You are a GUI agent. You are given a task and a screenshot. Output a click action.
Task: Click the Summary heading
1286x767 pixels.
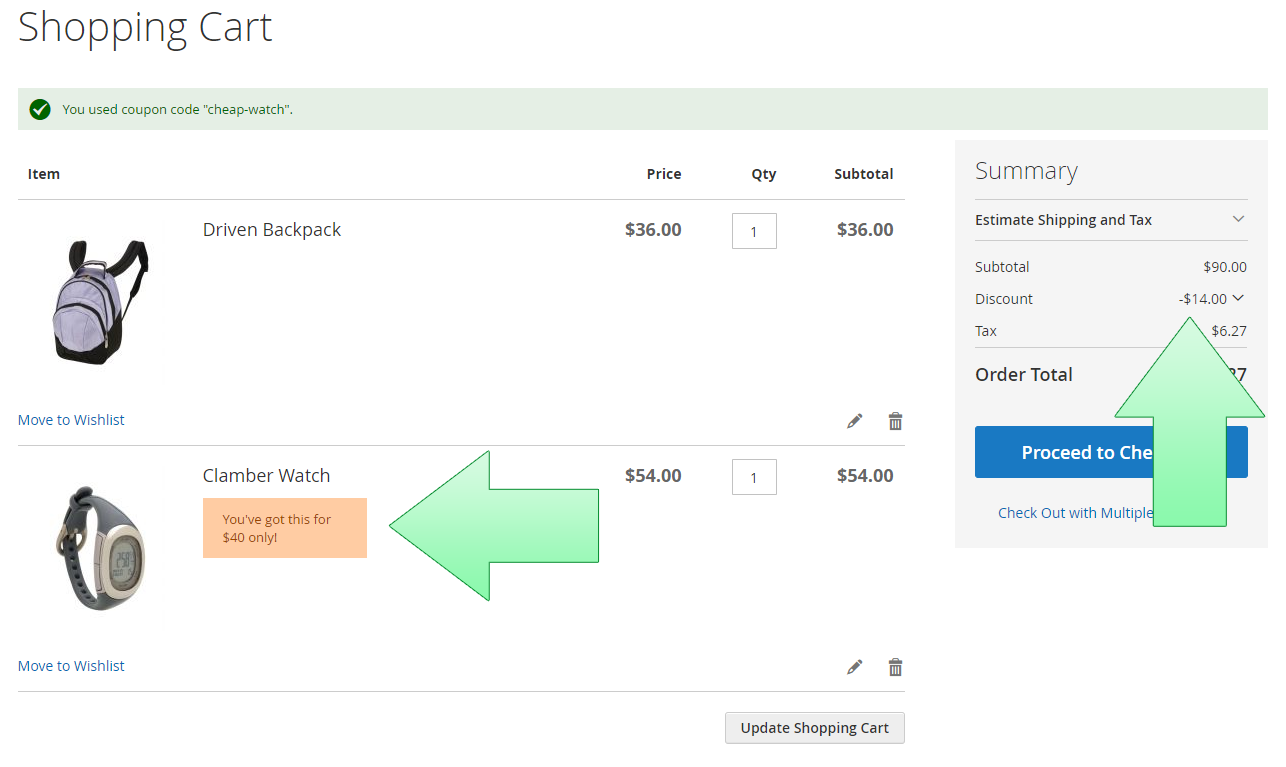pos(1026,171)
